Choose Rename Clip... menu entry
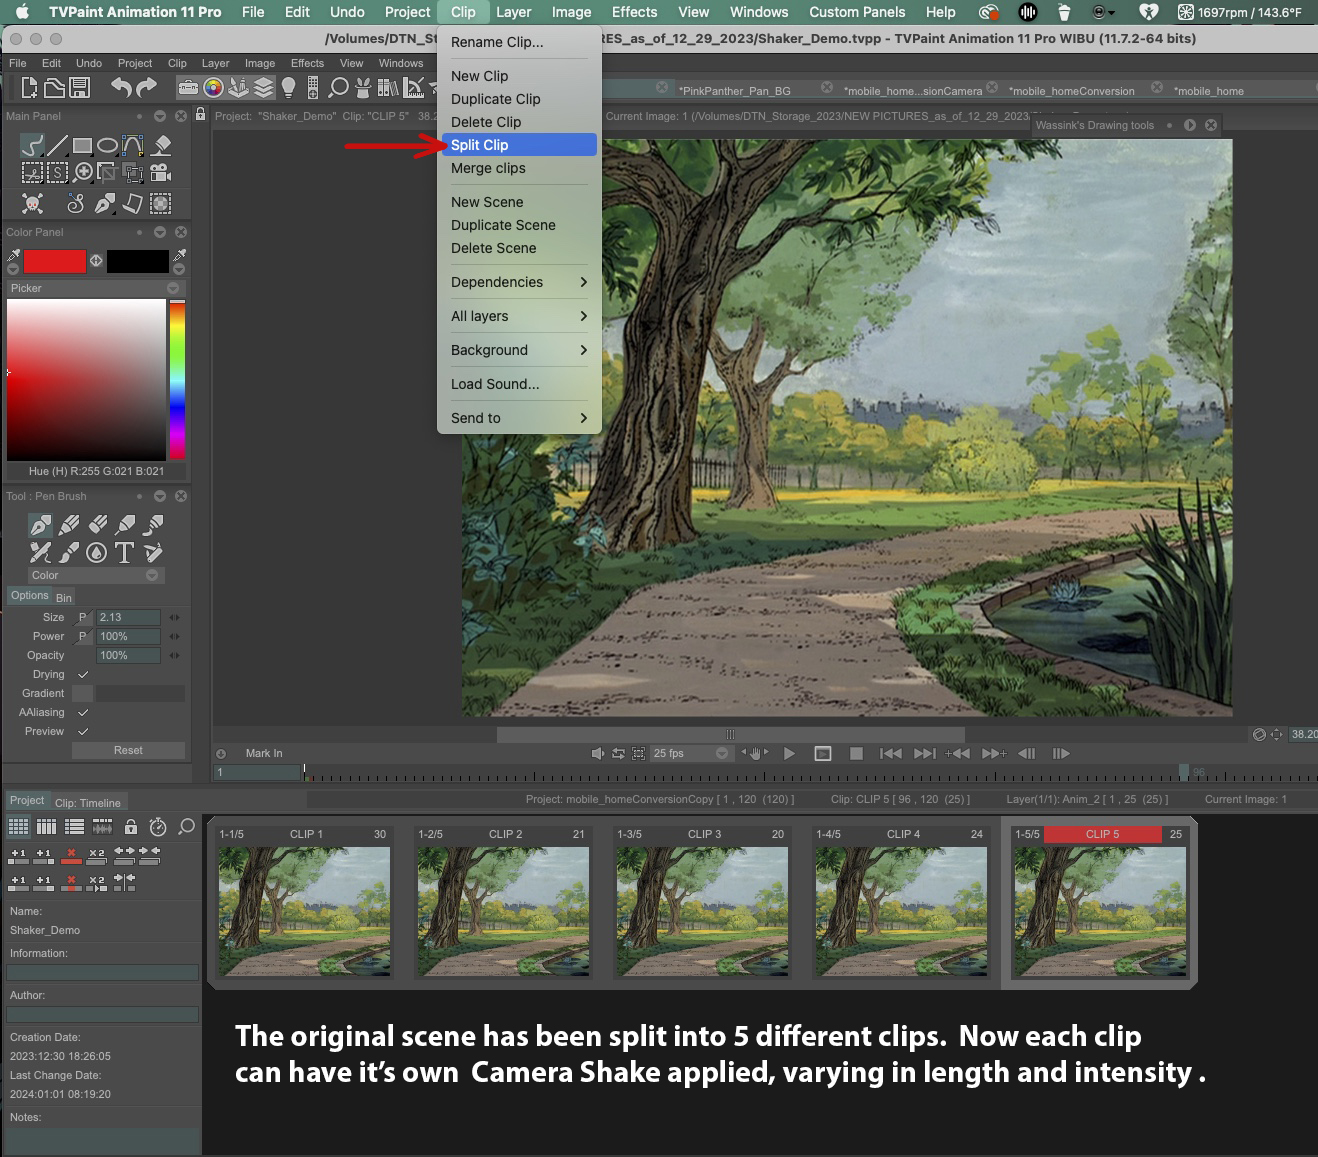The width and height of the screenshot is (1318, 1157). (x=519, y=43)
